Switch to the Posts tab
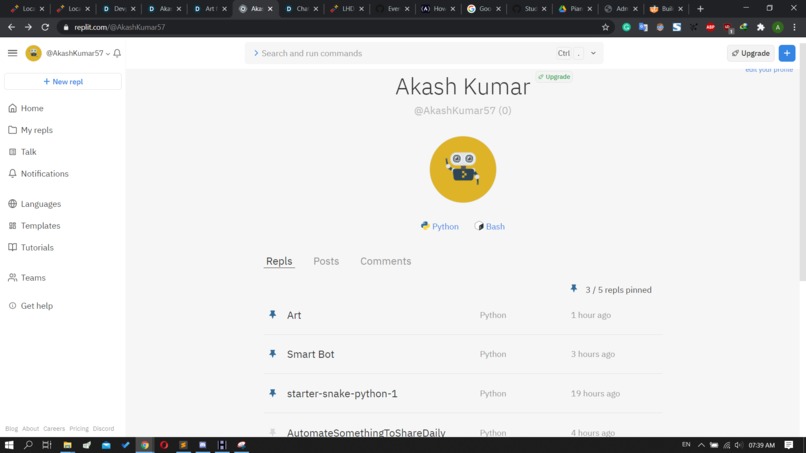The image size is (806, 453). (326, 261)
